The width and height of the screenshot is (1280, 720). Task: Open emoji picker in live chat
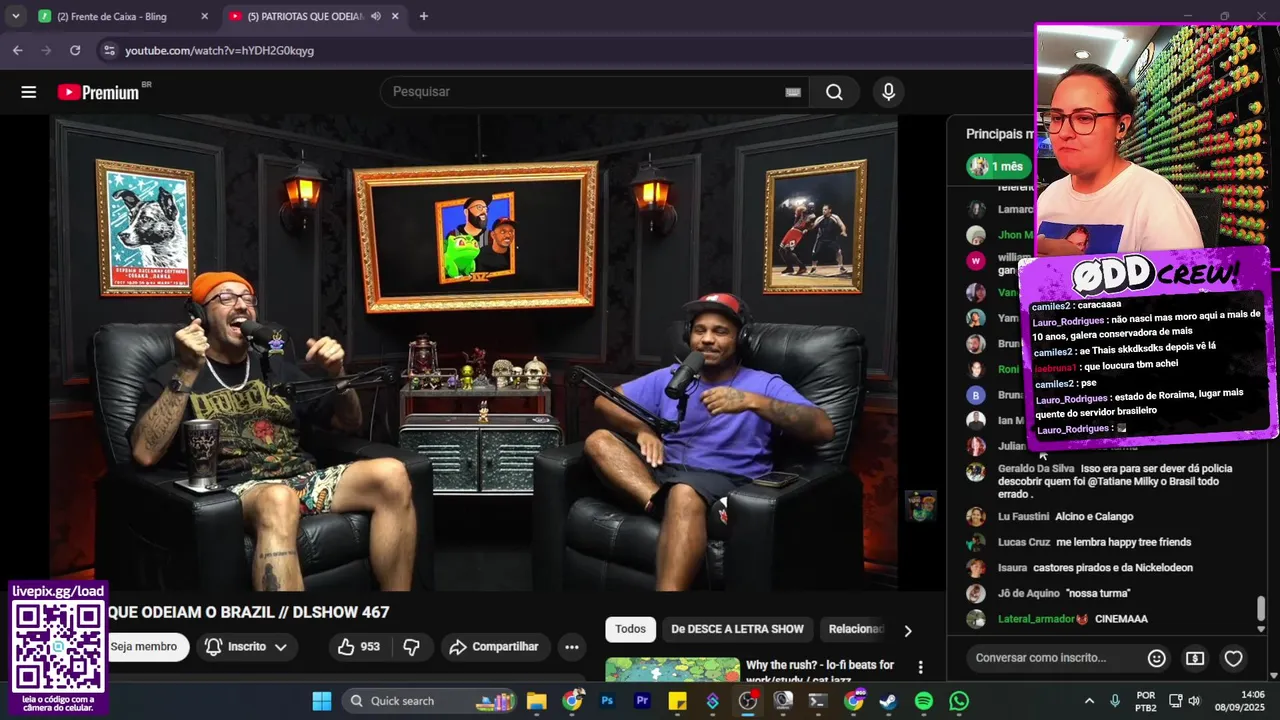[x=1156, y=658]
